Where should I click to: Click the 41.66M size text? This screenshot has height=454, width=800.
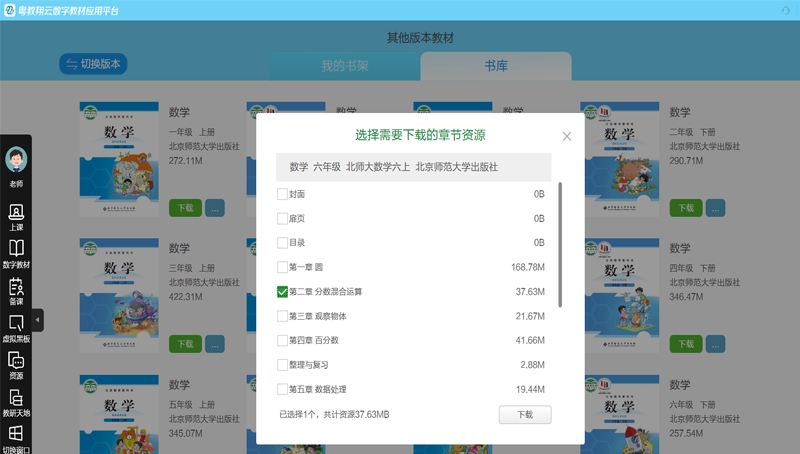pos(530,340)
